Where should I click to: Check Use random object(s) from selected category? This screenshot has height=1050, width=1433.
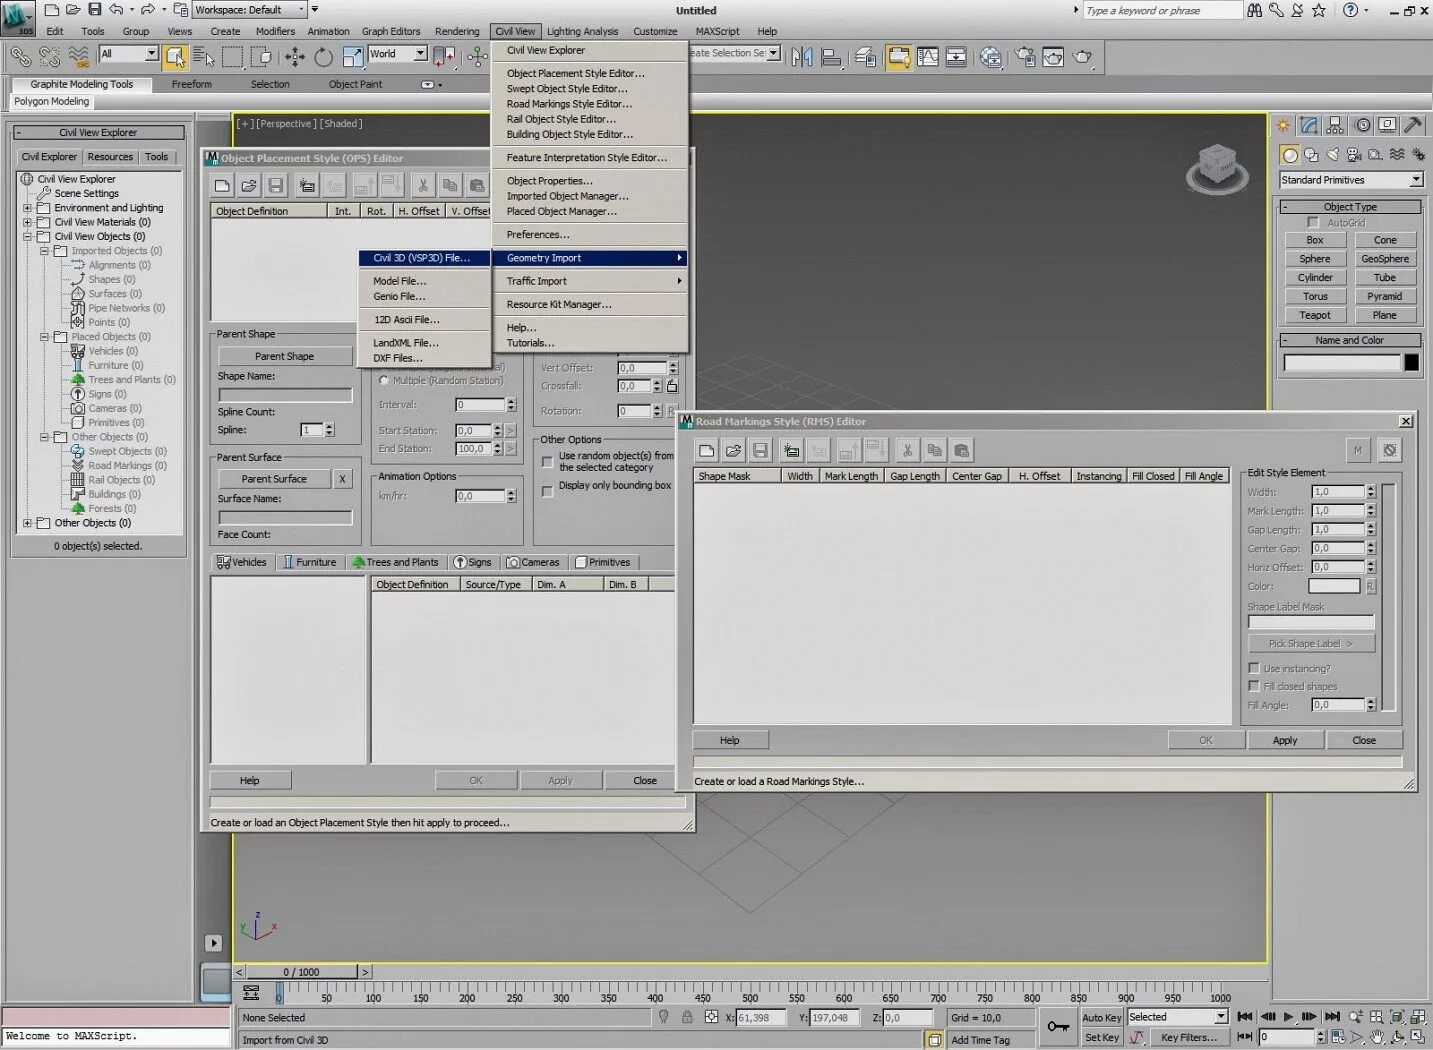547,462
